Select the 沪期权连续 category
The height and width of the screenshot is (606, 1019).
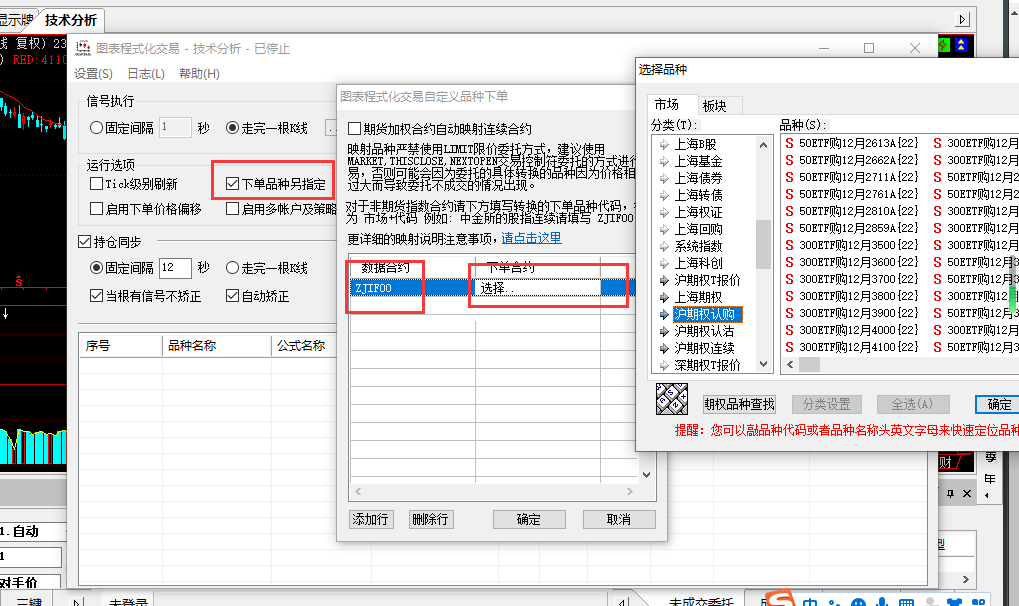(704, 348)
